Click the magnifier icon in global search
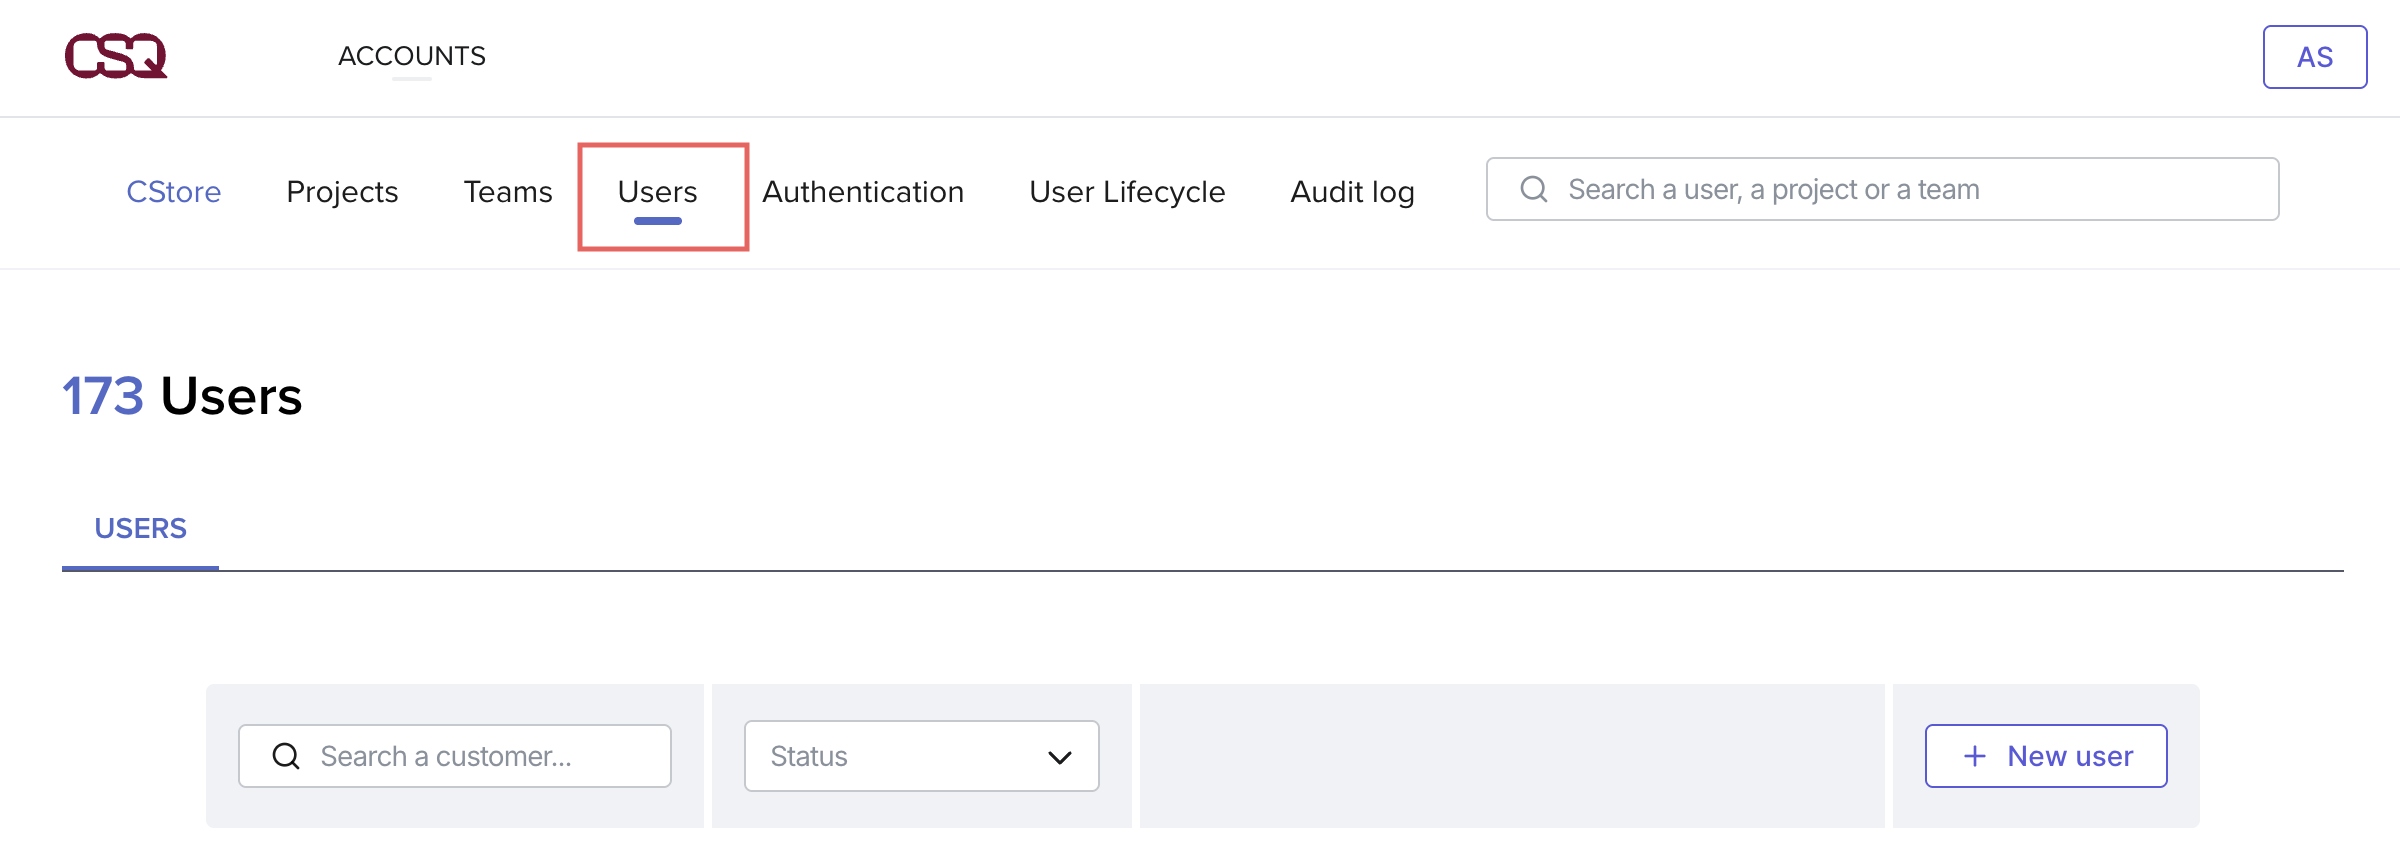This screenshot has height=856, width=2400. (1533, 189)
